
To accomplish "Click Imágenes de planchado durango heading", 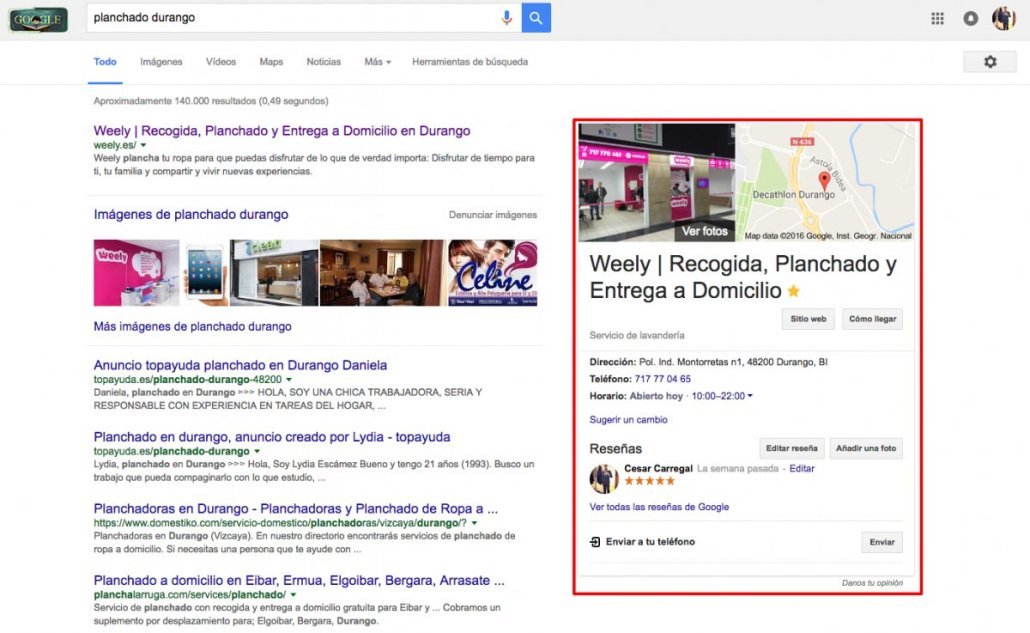I will (x=190, y=214).
